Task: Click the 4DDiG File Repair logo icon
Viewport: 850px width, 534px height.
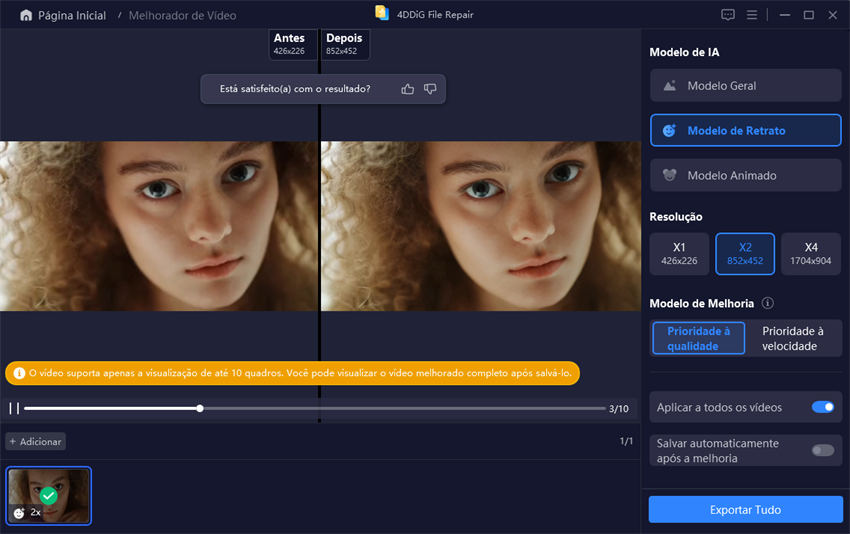Action: point(381,14)
